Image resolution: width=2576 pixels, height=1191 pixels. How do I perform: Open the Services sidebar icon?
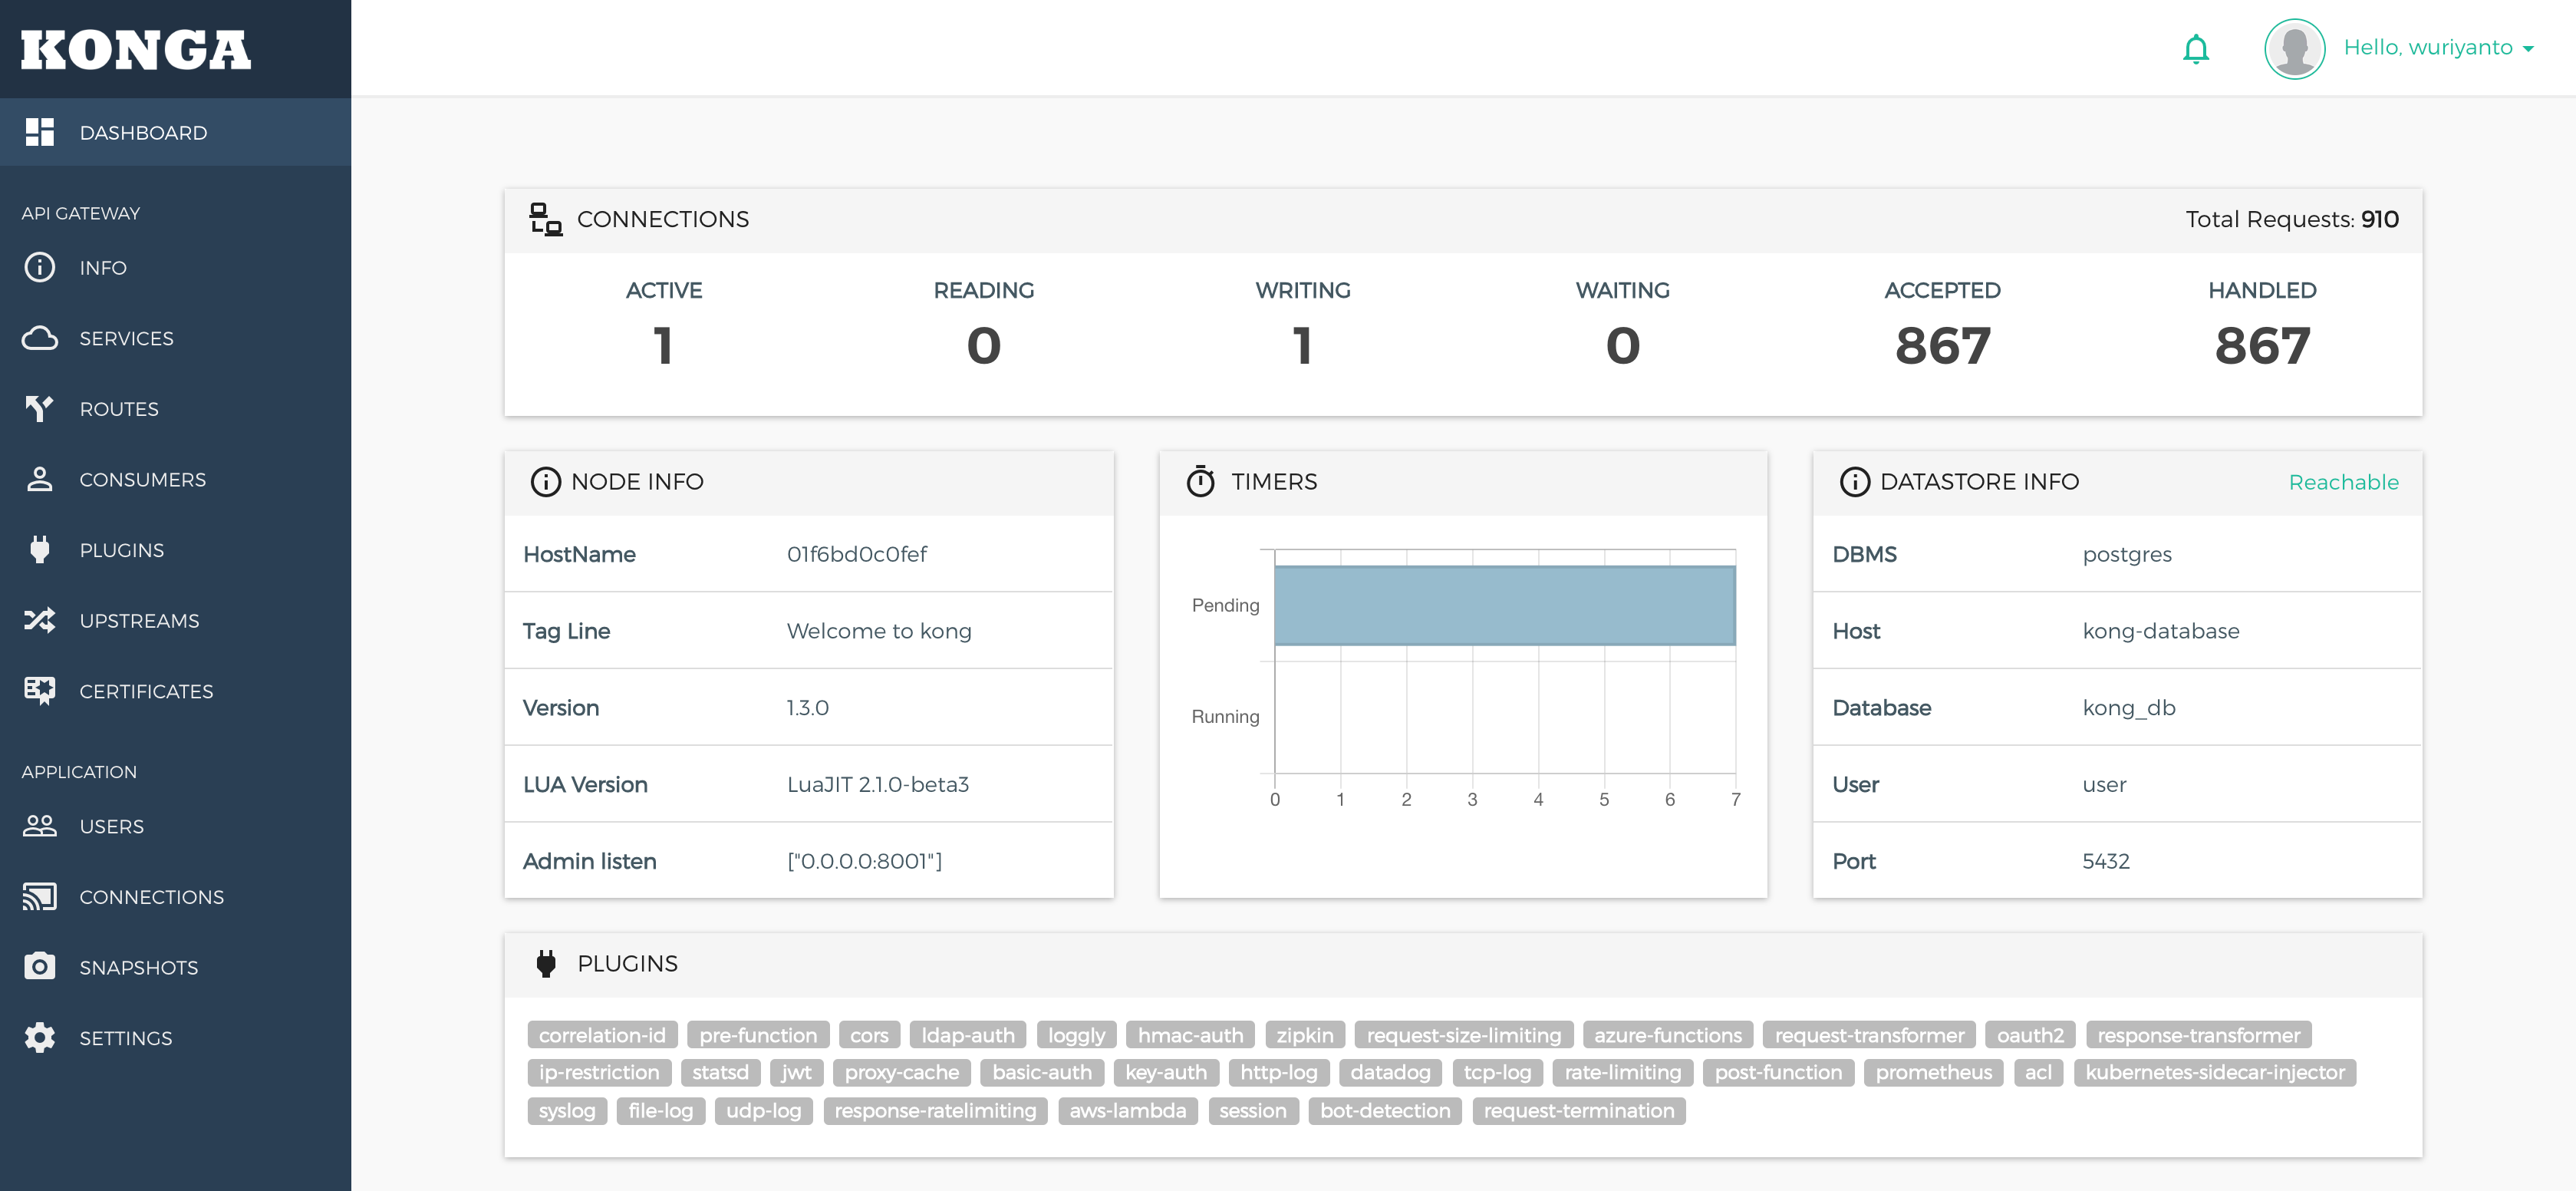40,338
